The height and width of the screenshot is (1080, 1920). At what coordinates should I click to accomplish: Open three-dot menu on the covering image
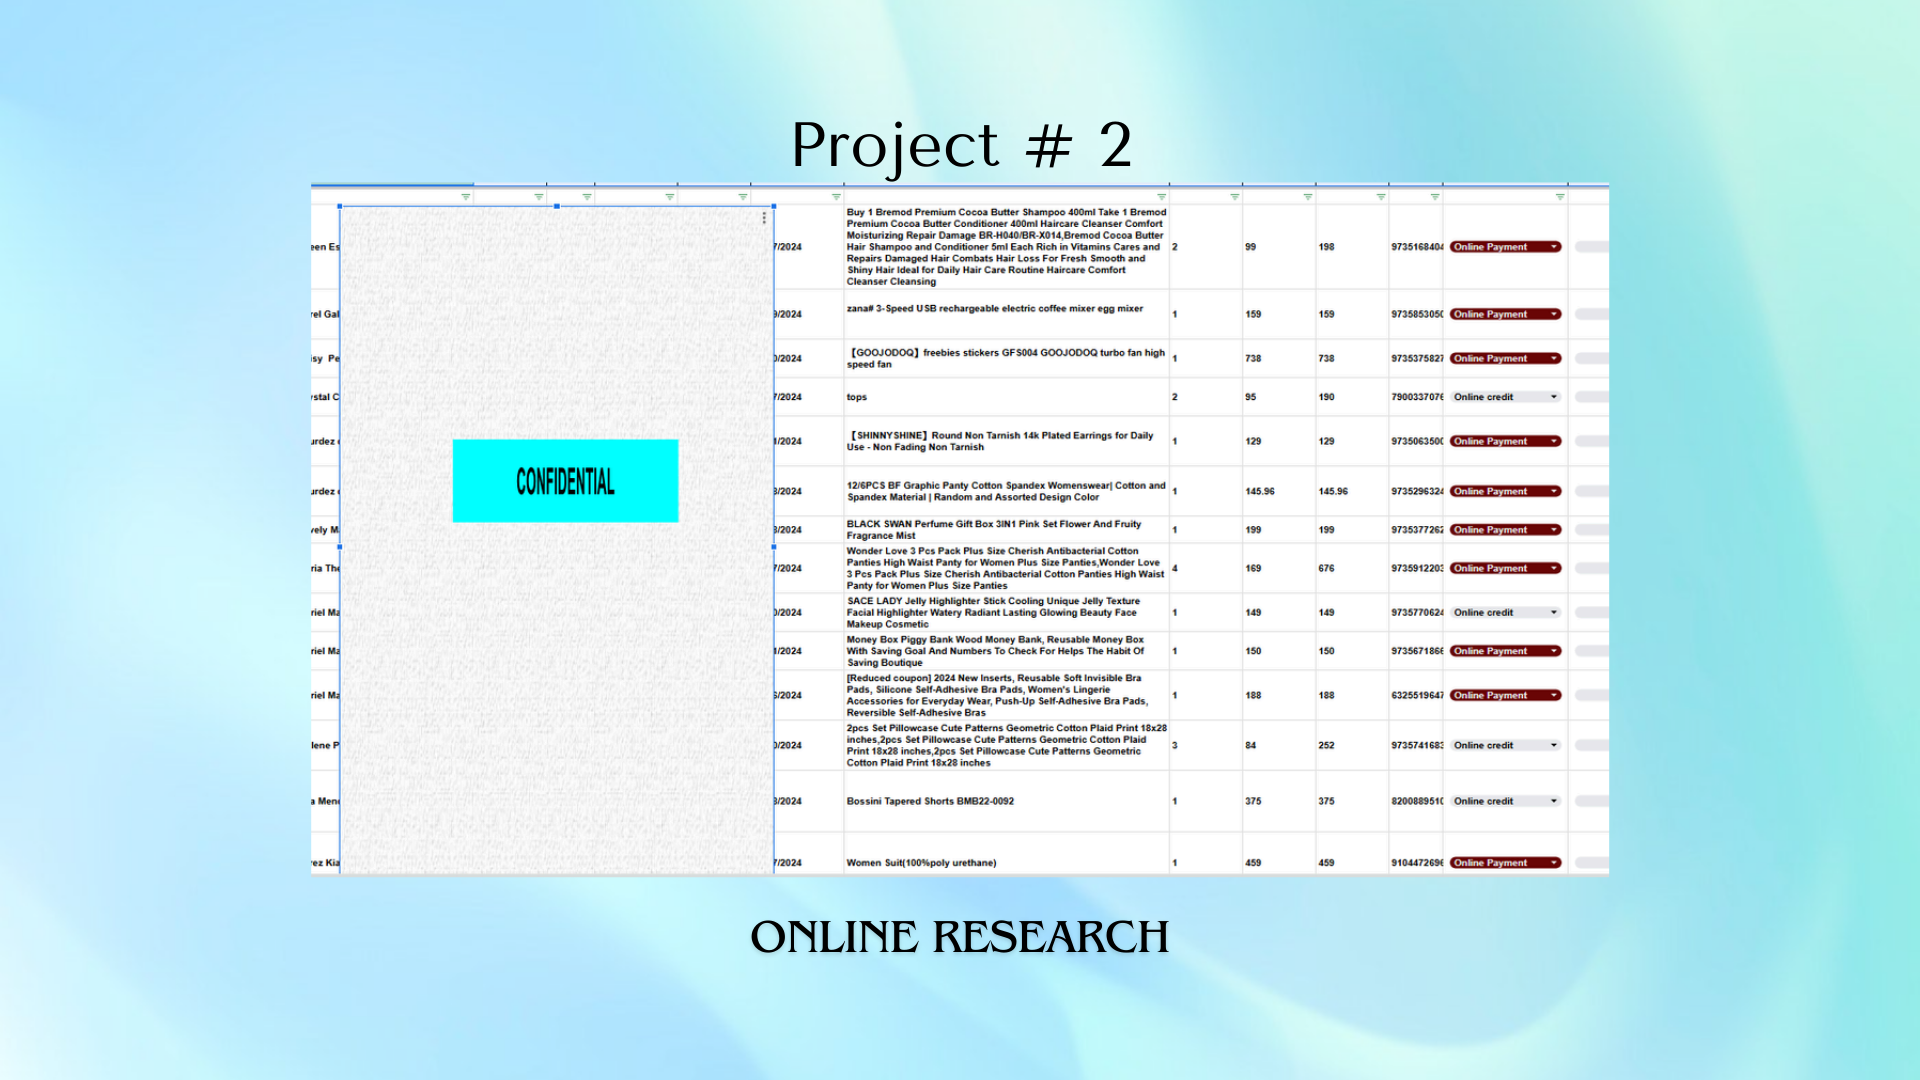pyautogui.click(x=764, y=218)
